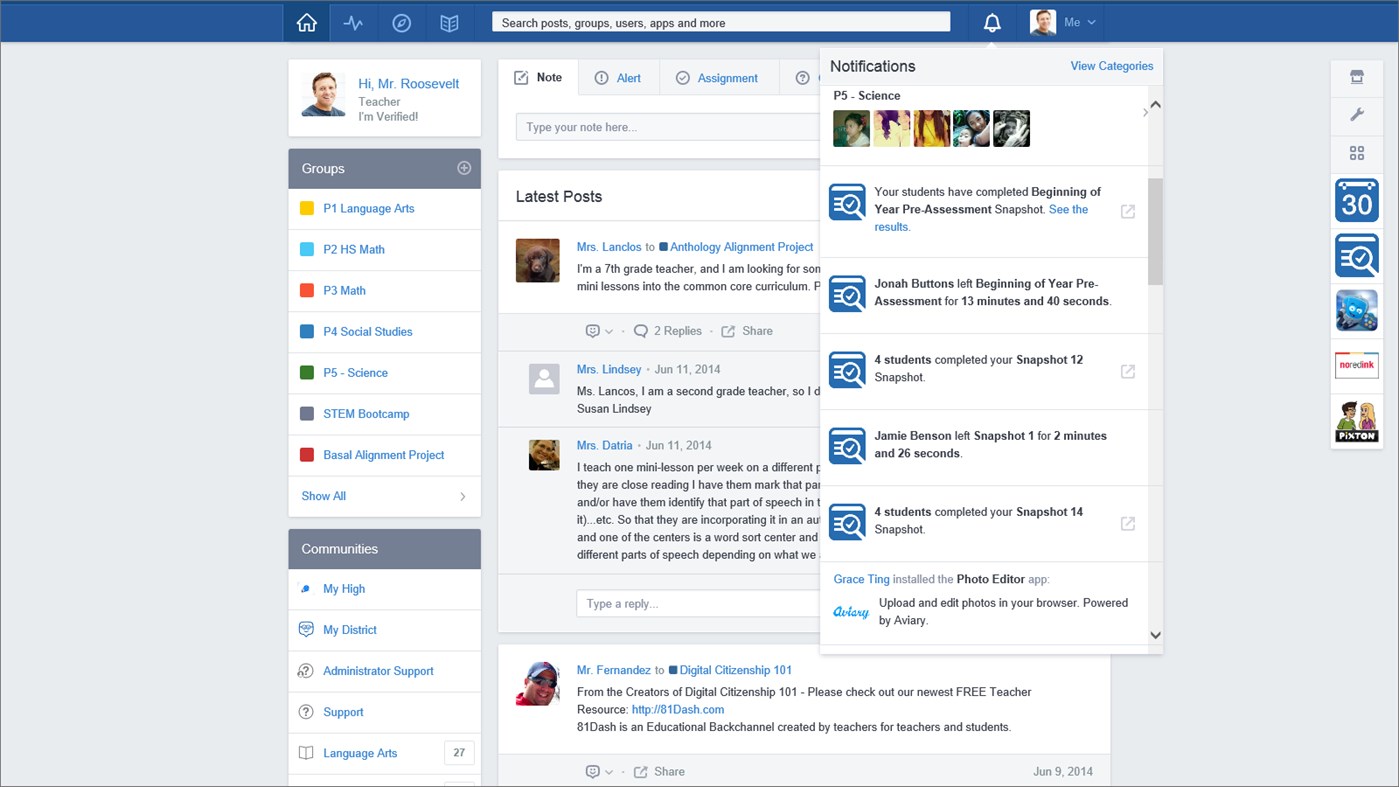
Task: Switch to the Alert tab
Action: click(618, 77)
